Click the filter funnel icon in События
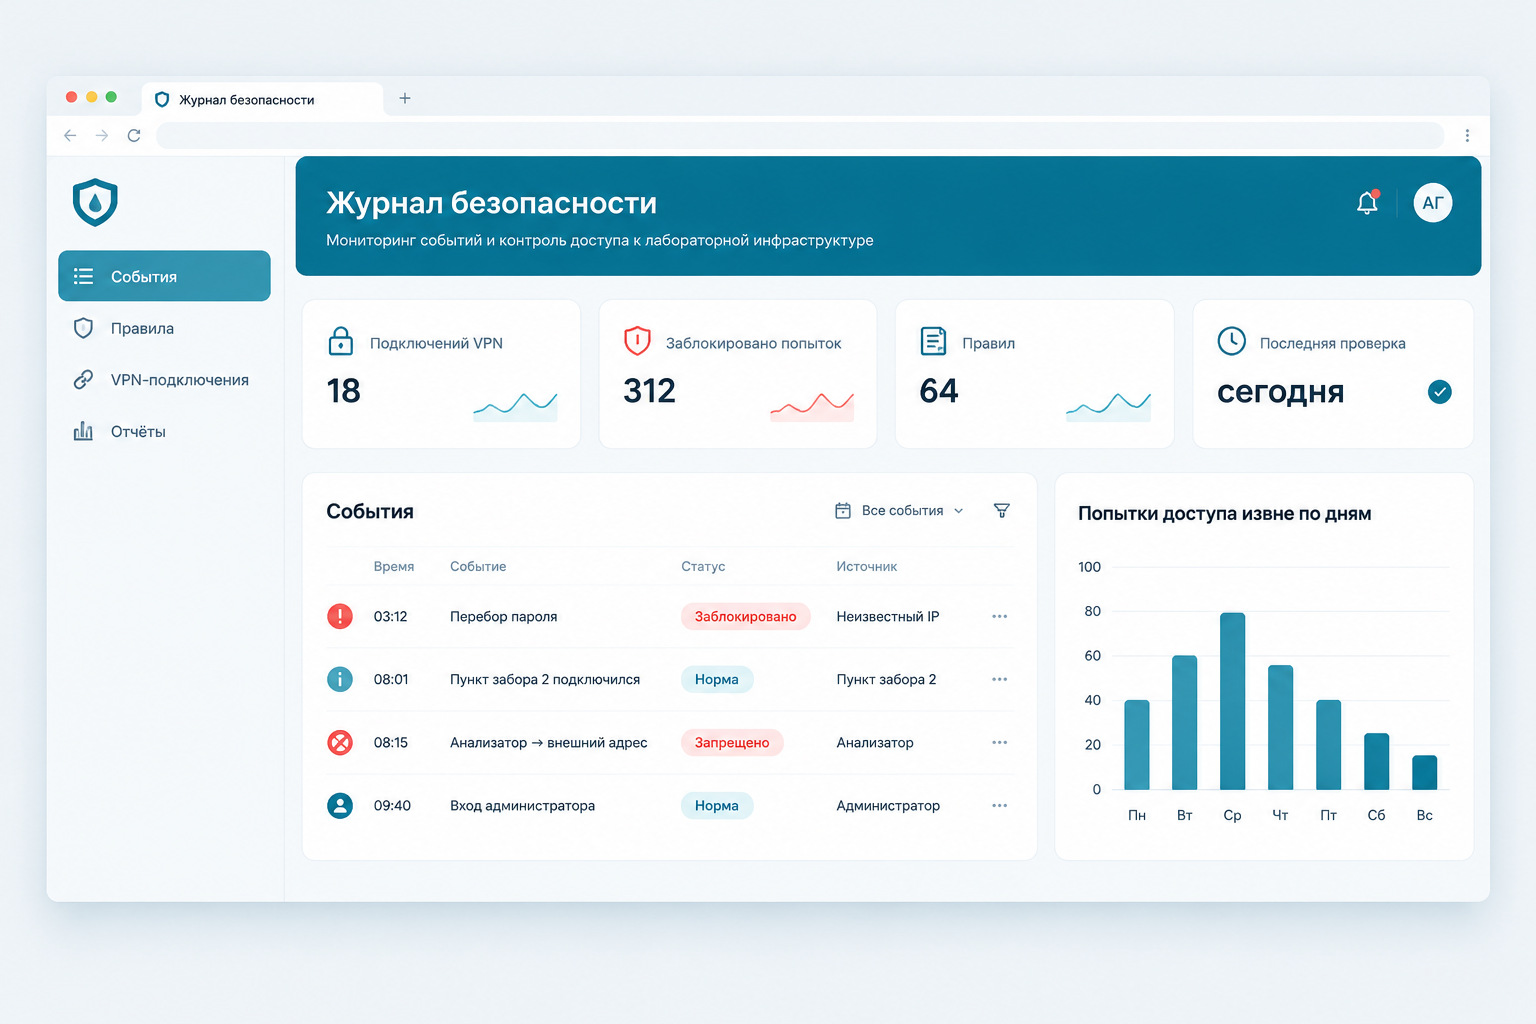 pyautogui.click(x=1001, y=511)
